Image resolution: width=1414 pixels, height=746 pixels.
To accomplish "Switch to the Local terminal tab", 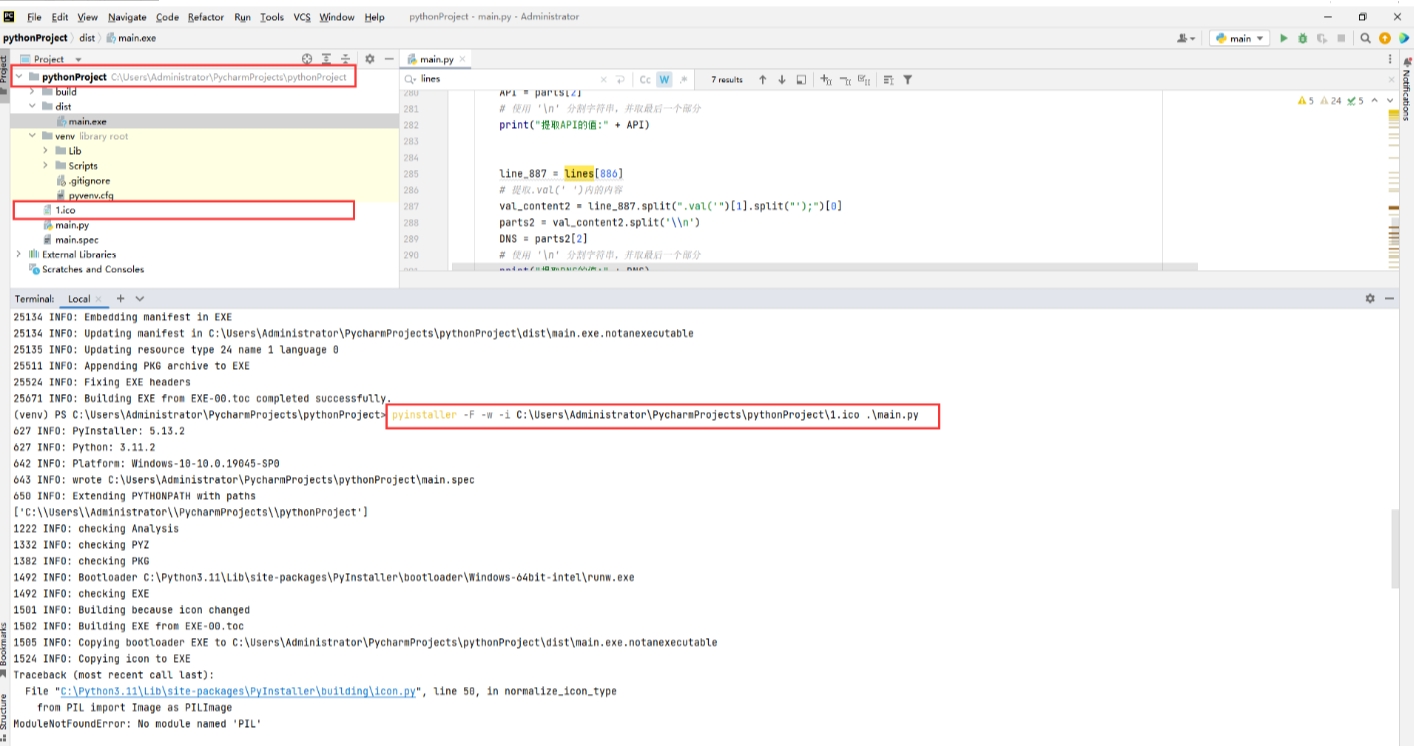I will coord(78,298).
